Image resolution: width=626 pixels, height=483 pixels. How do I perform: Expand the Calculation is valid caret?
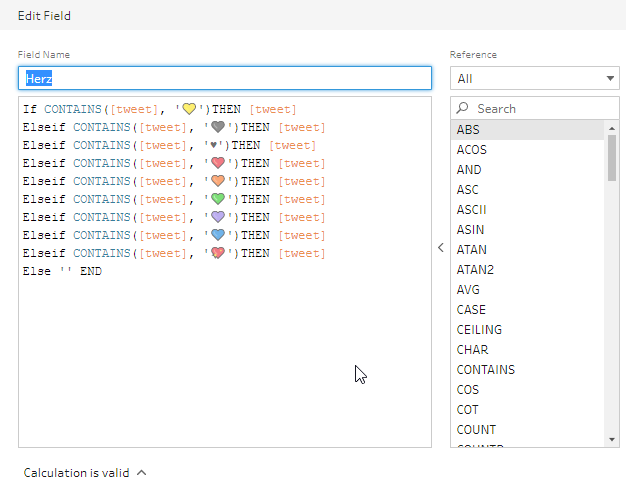(142, 473)
